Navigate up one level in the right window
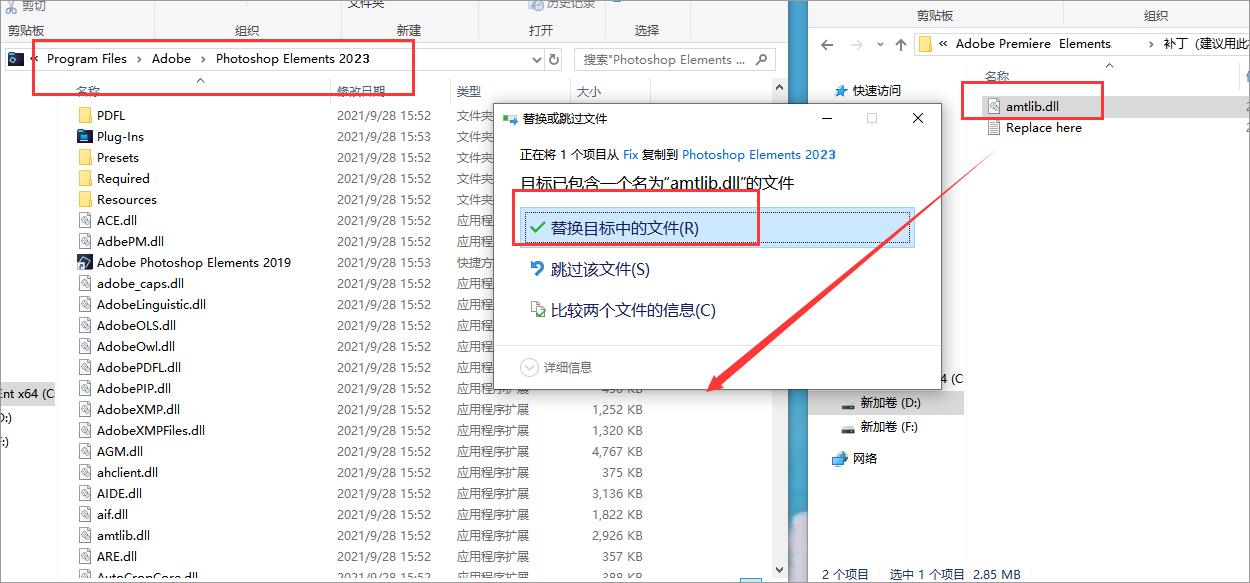The height and width of the screenshot is (583, 1250). click(901, 44)
